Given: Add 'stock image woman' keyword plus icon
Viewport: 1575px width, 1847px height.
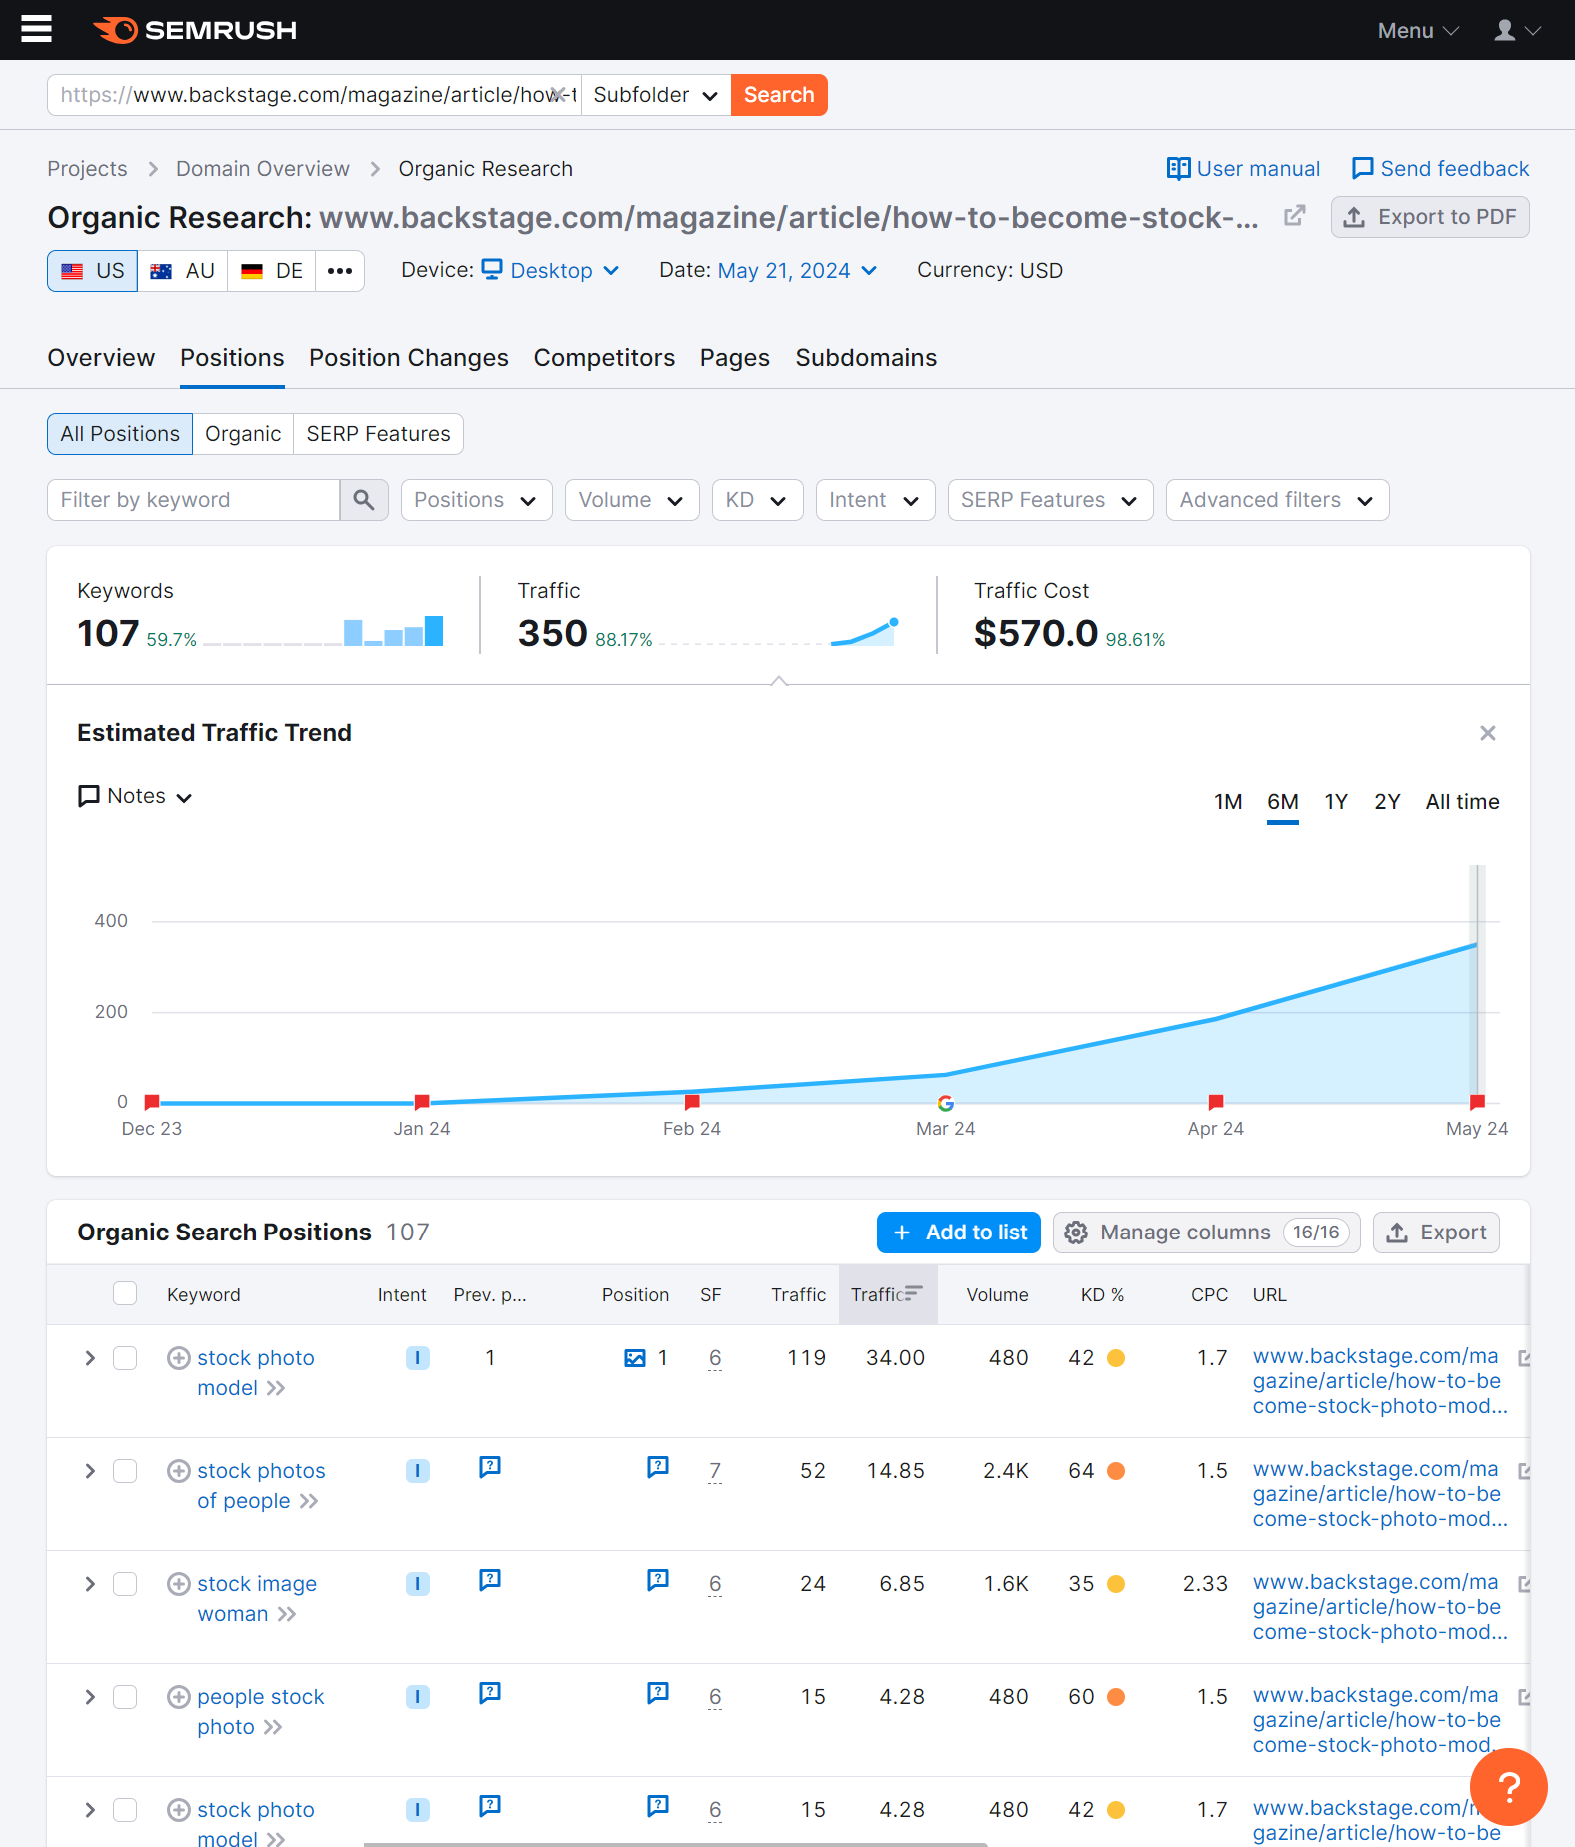Looking at the screenshot, I should coord(179,1584).
